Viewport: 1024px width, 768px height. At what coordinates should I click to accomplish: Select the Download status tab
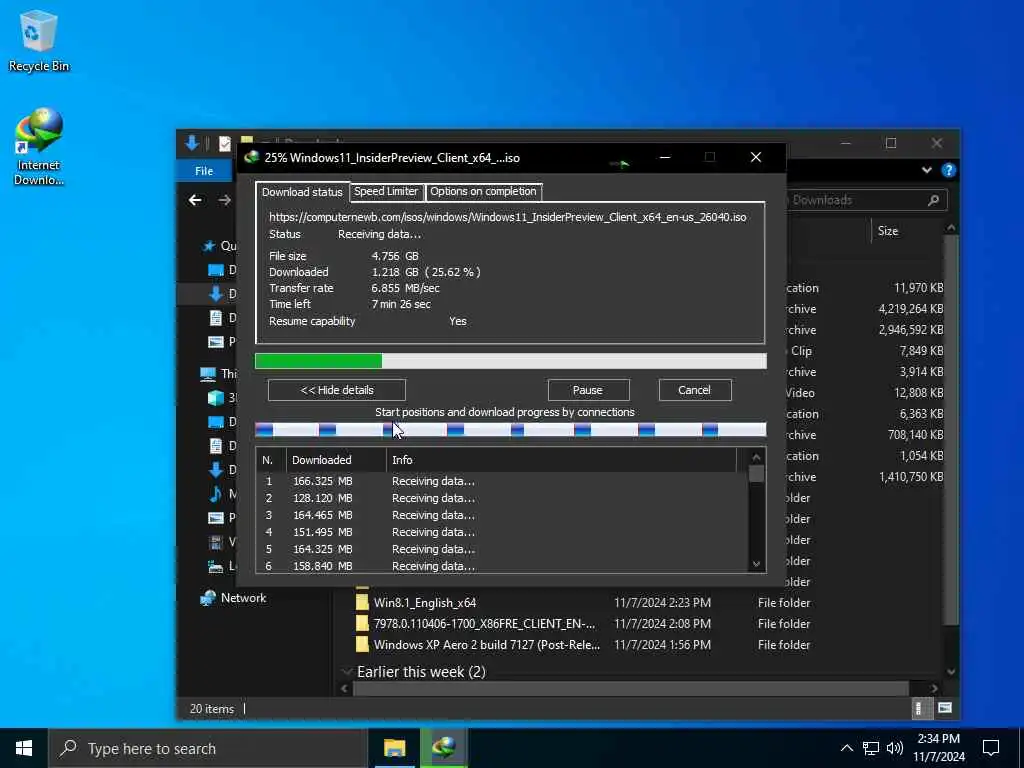(302, 192)
